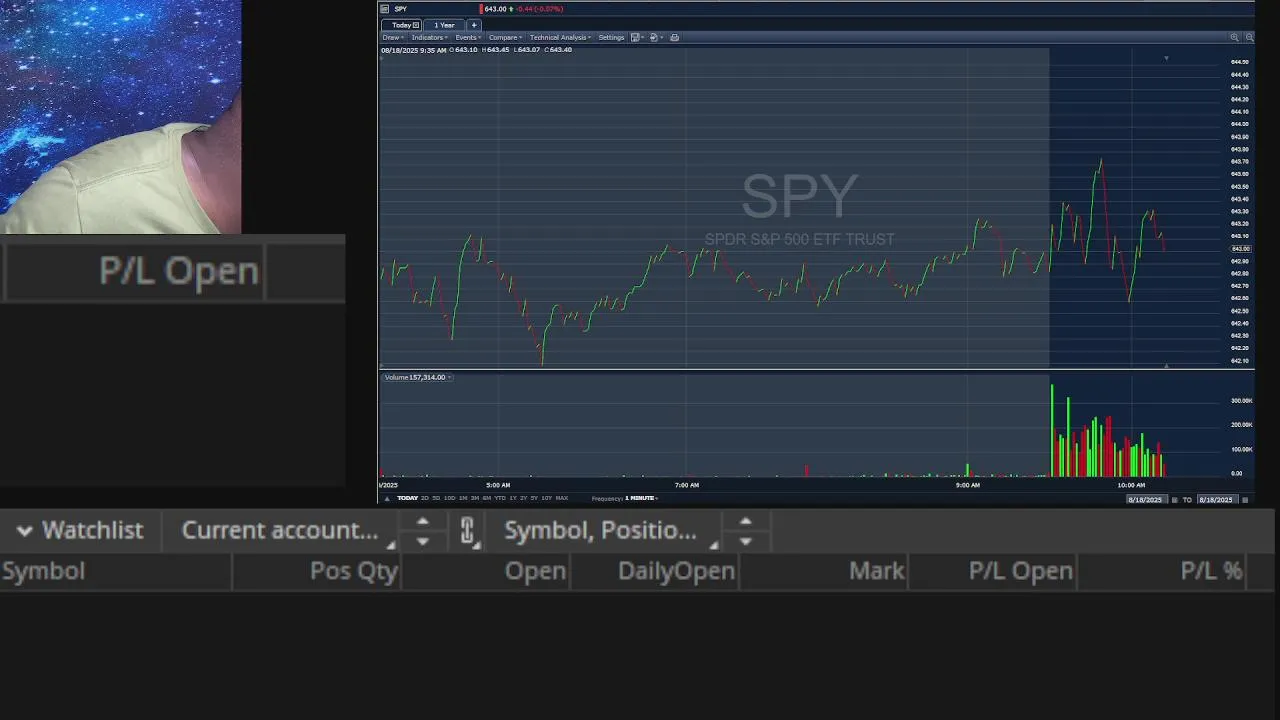Viewport: 1280px width, 720px height.
Task: Click the large P/L Open label
Action: (179, 271)
